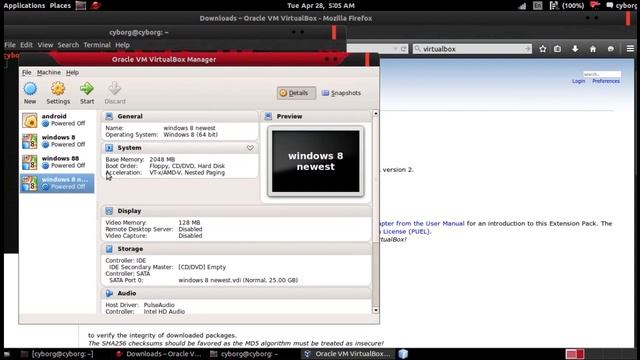
Task: Collapse the System section chevron
Action: coord(250,148)
